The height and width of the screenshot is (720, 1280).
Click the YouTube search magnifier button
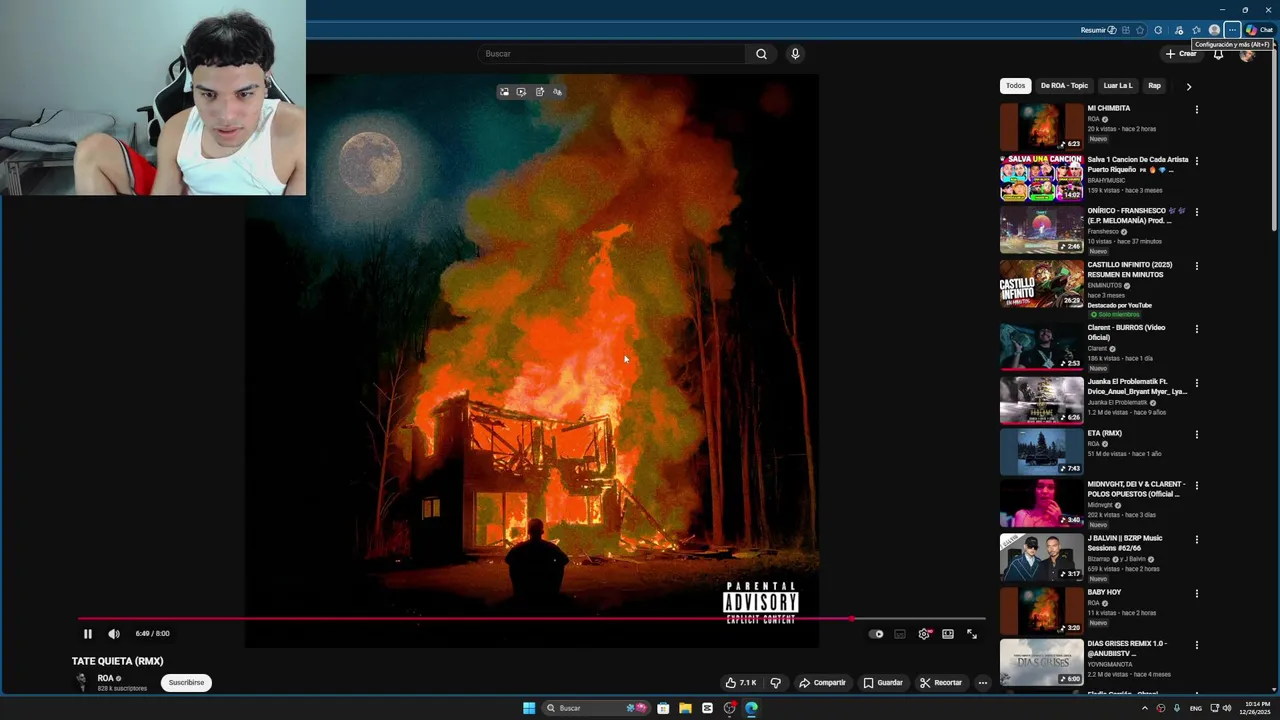click(x=761, y=54)
